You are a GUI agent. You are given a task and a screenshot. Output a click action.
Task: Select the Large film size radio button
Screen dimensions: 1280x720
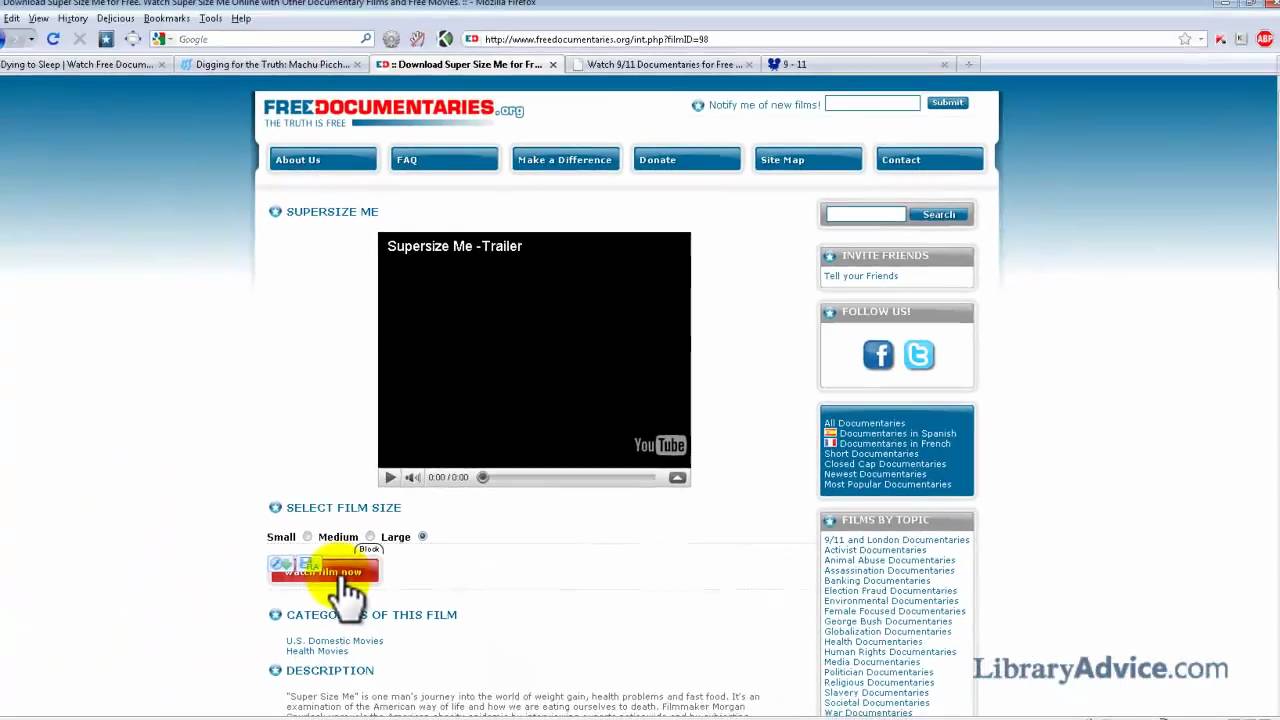tap(422, 537)
